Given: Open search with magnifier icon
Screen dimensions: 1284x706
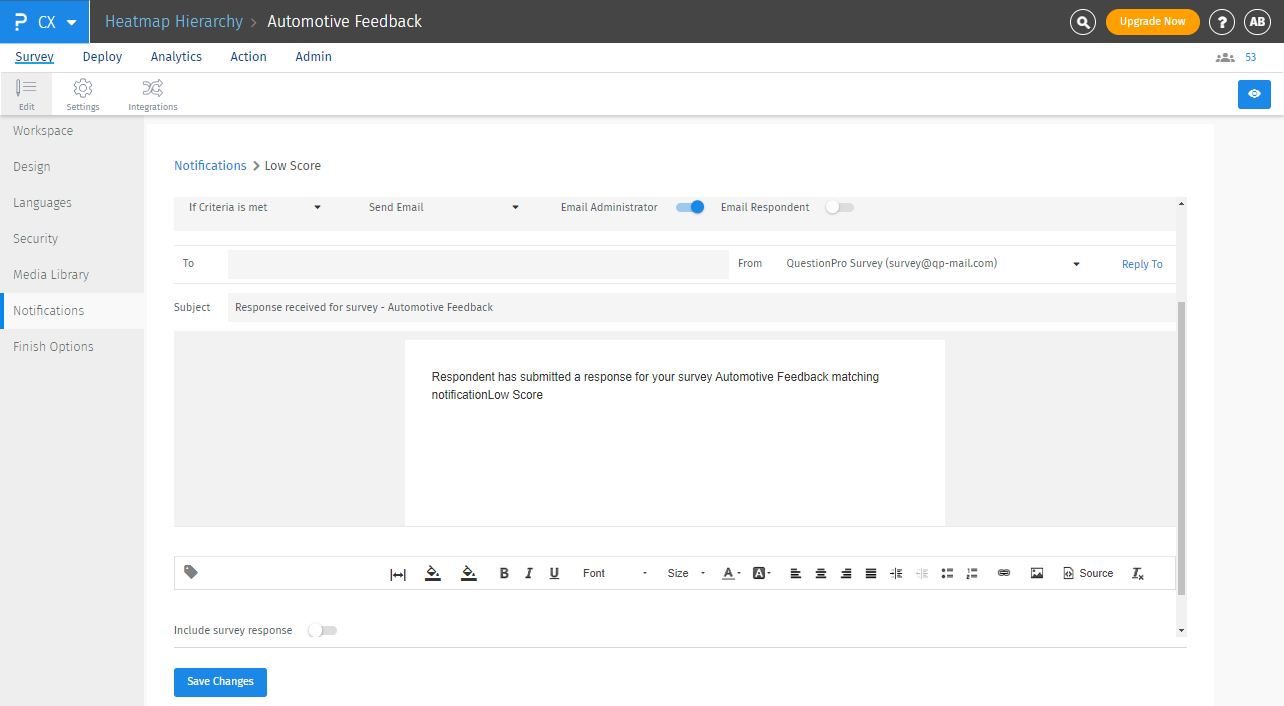Looking at the screenshot, I should pos(1083,22).
